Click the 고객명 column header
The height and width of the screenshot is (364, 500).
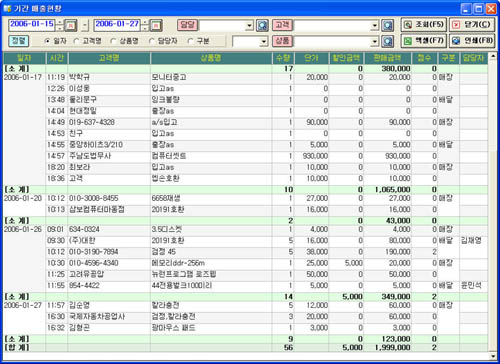(x=109, y=58)
